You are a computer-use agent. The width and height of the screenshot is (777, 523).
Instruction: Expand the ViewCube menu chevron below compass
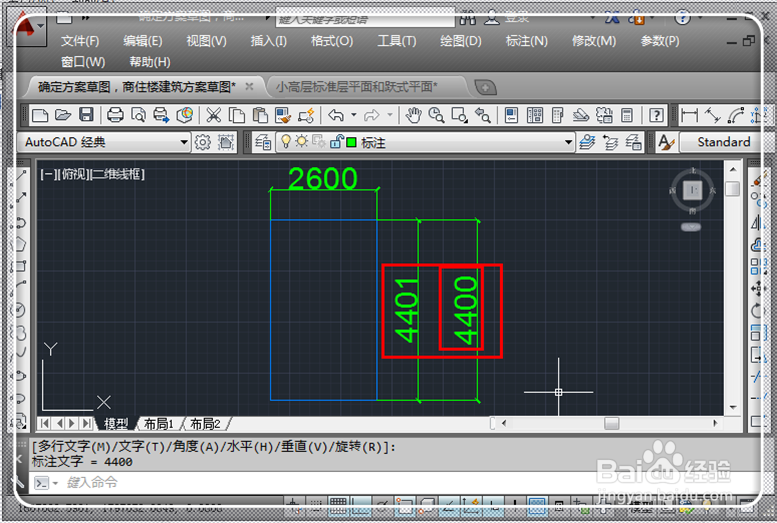[x=691, y=227]
